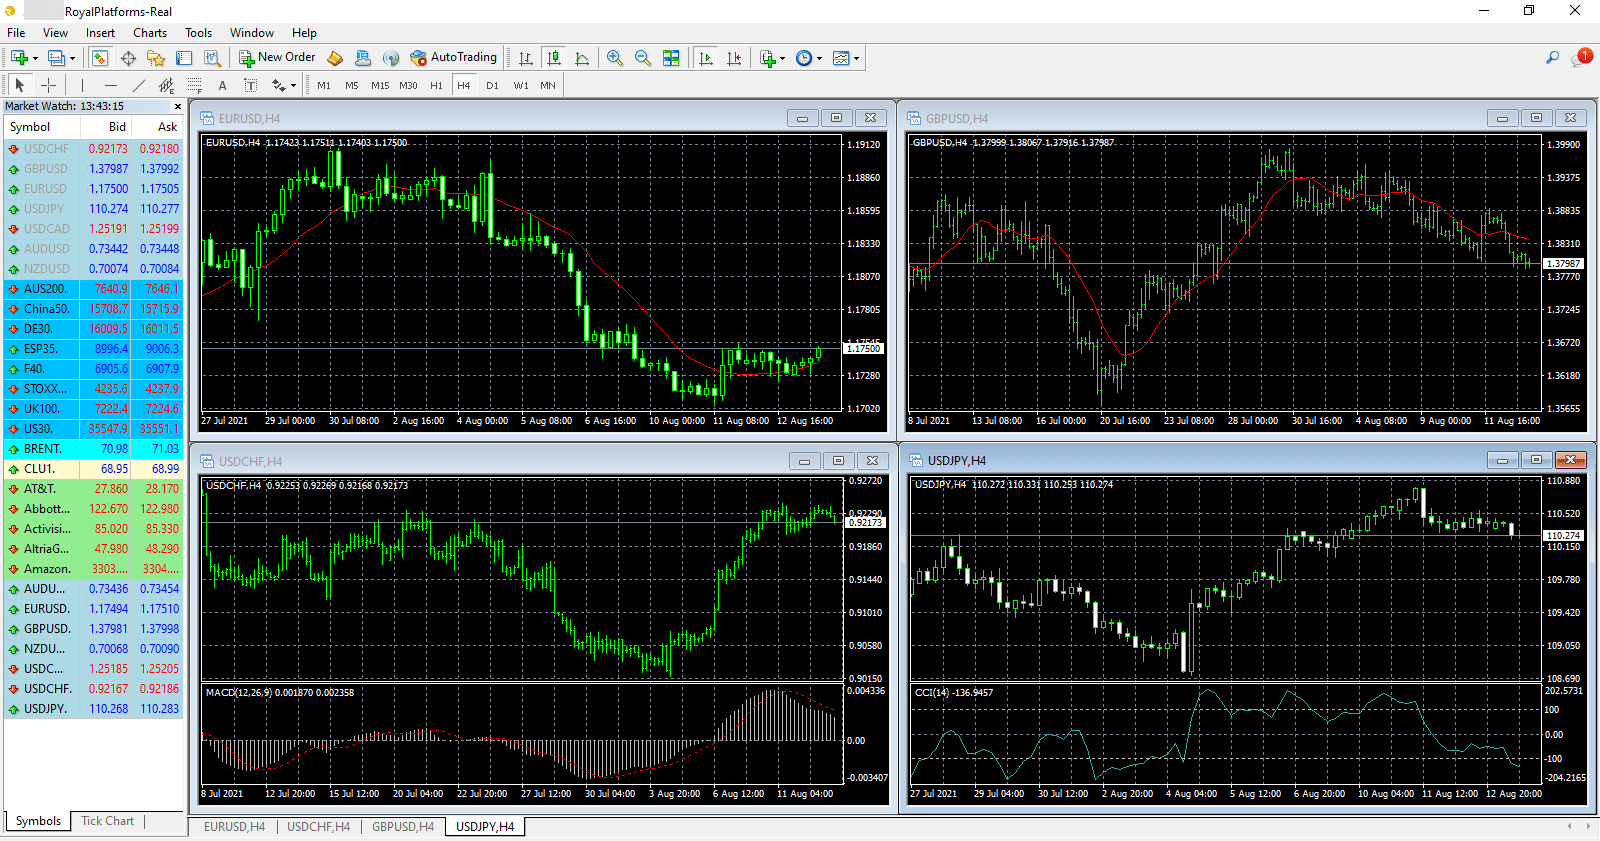The width and height of the screenshot is (1600, 841).
Task: Zoom in on the chart
Action: click(x=615, y=58)
